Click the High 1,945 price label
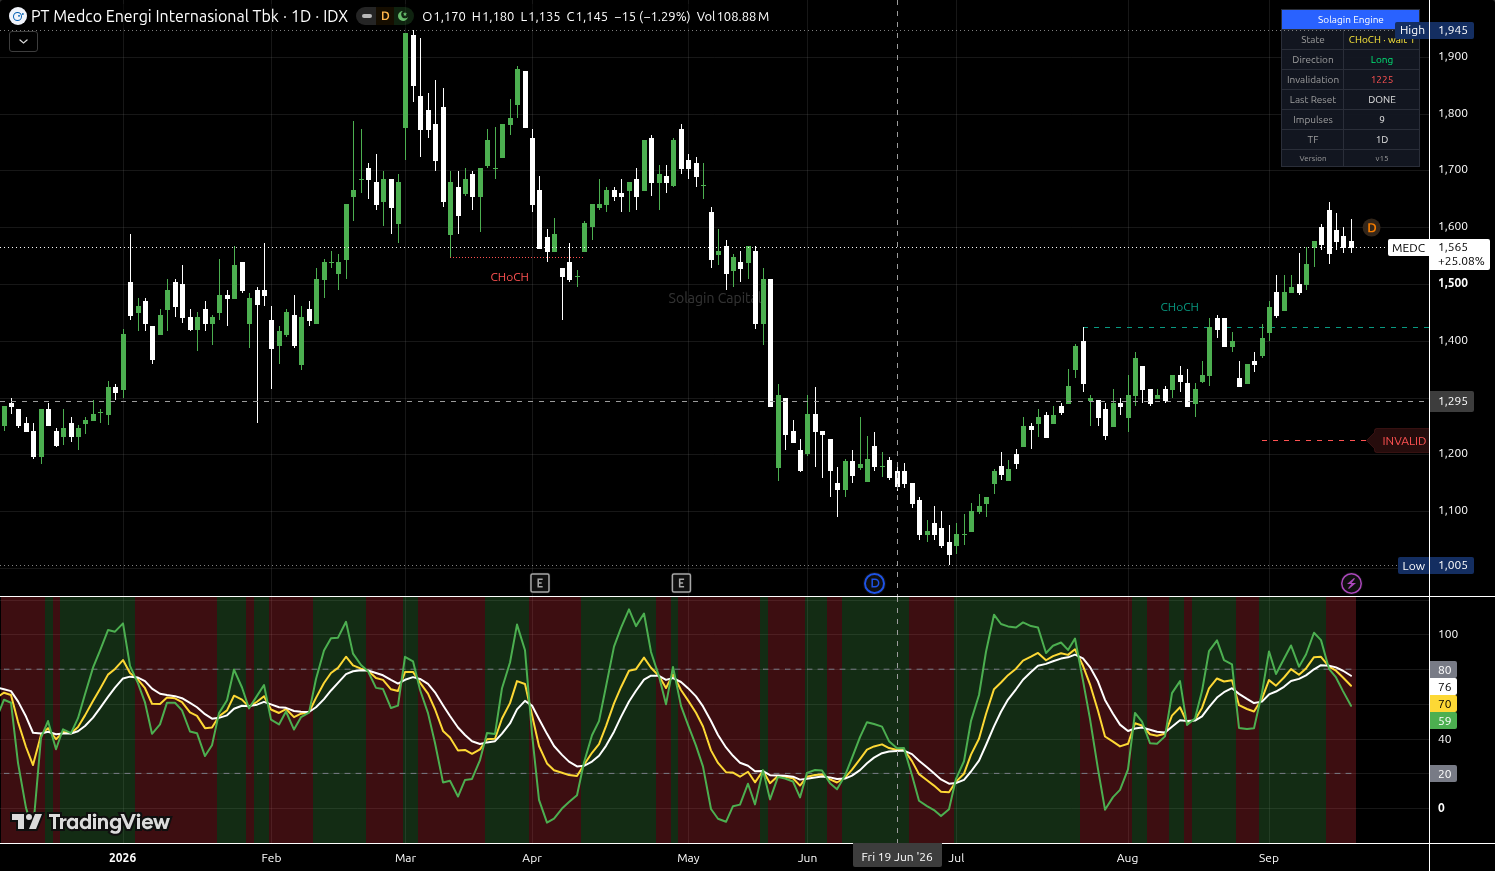 point(1434,30)
